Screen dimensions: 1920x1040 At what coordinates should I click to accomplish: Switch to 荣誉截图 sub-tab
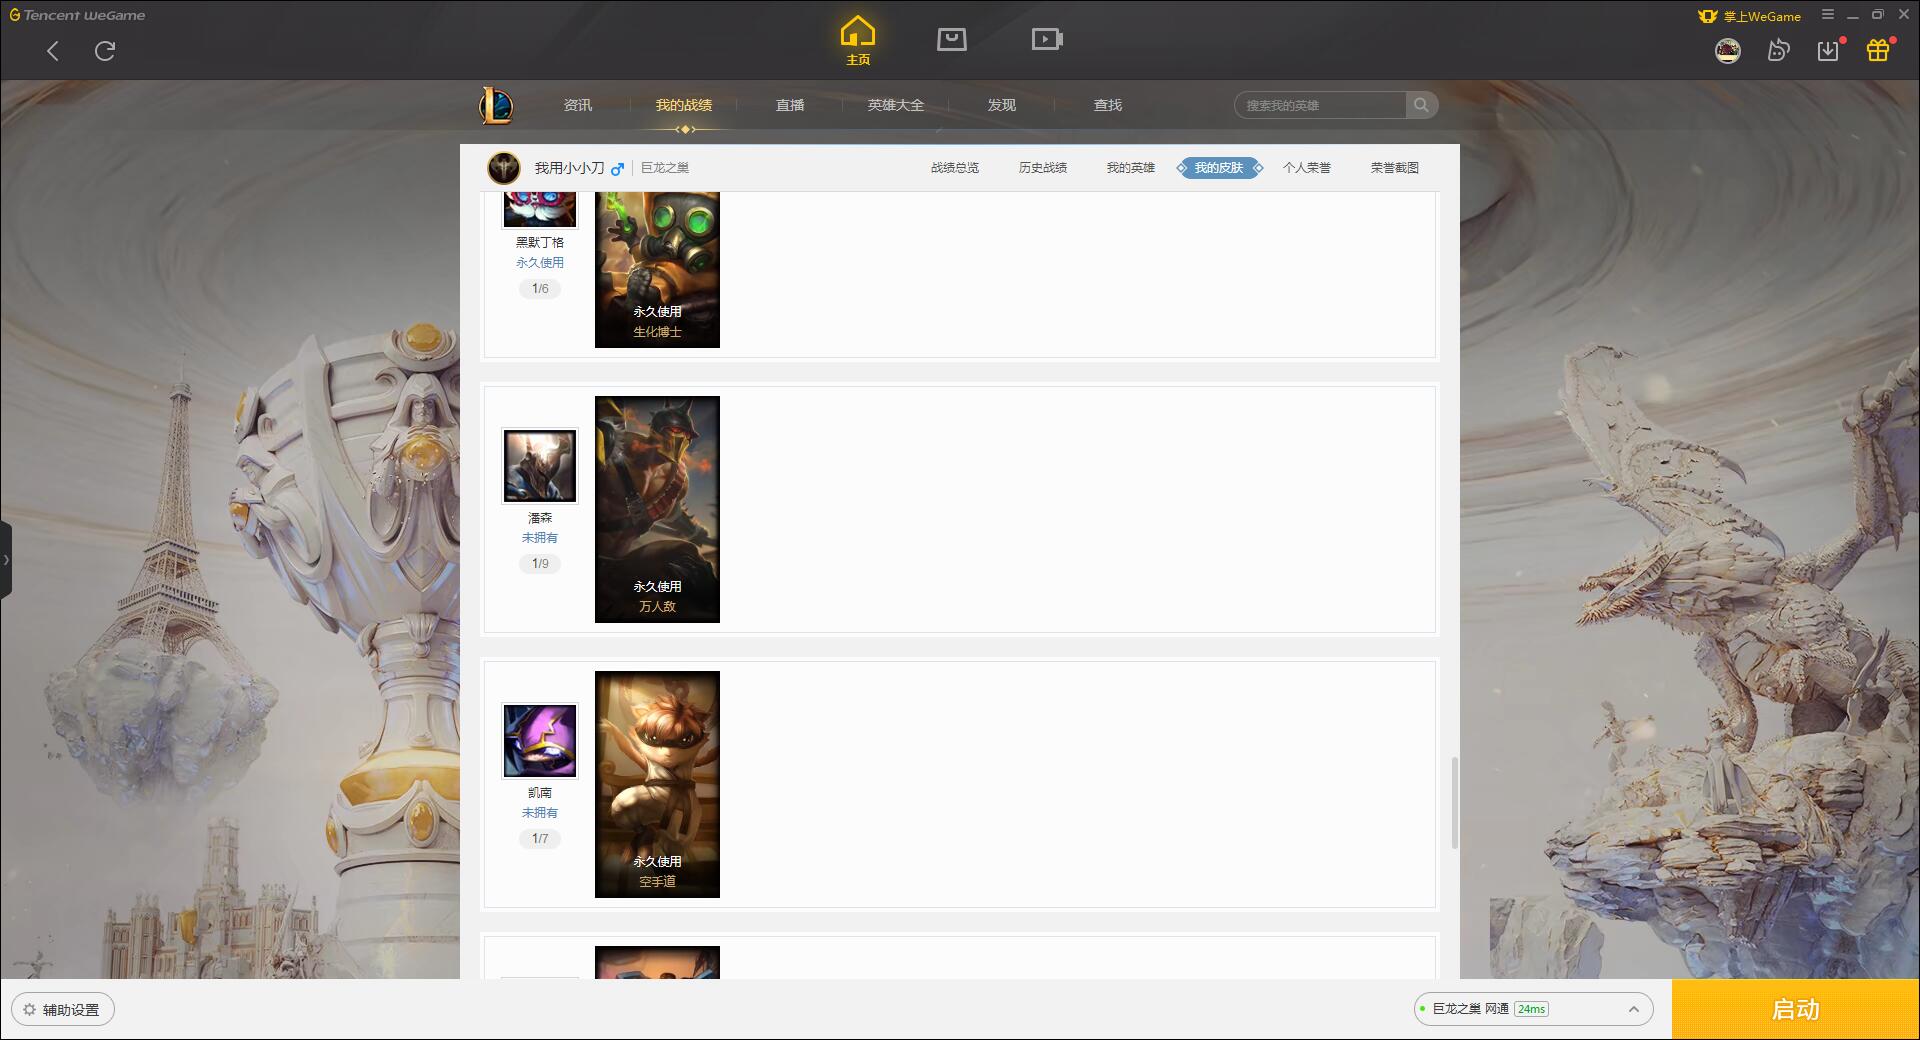pos(1395,168)
